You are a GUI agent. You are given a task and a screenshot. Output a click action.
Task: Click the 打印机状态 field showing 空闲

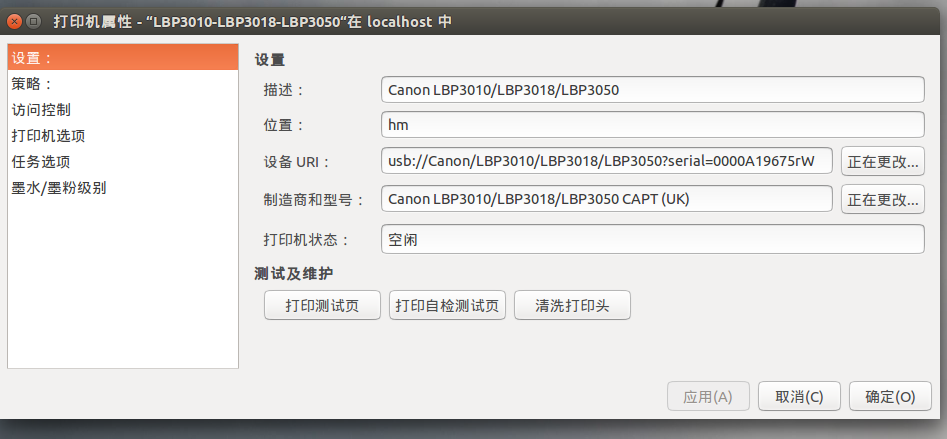[653, 240]
